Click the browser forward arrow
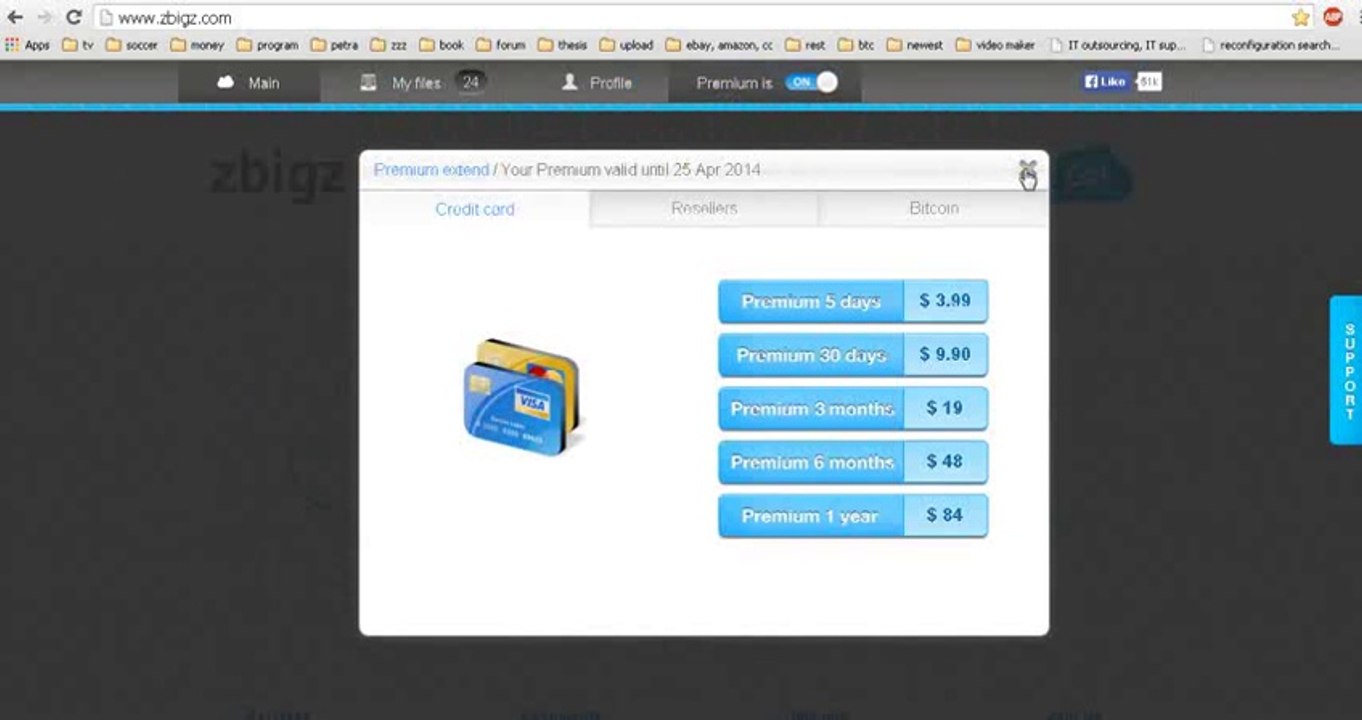 click(43, 18)
